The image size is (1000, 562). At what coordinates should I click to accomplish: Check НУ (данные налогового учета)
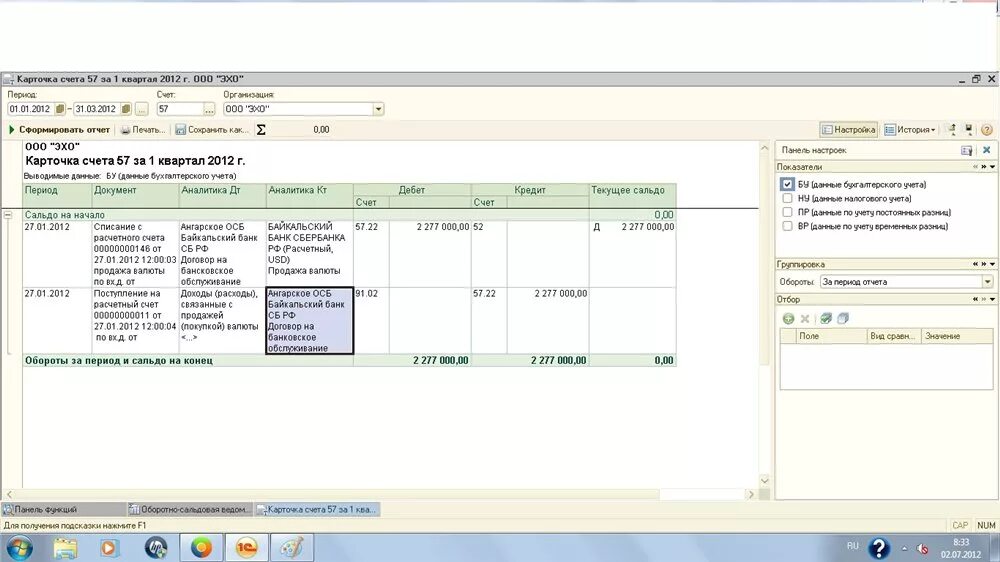click(787, 198)
